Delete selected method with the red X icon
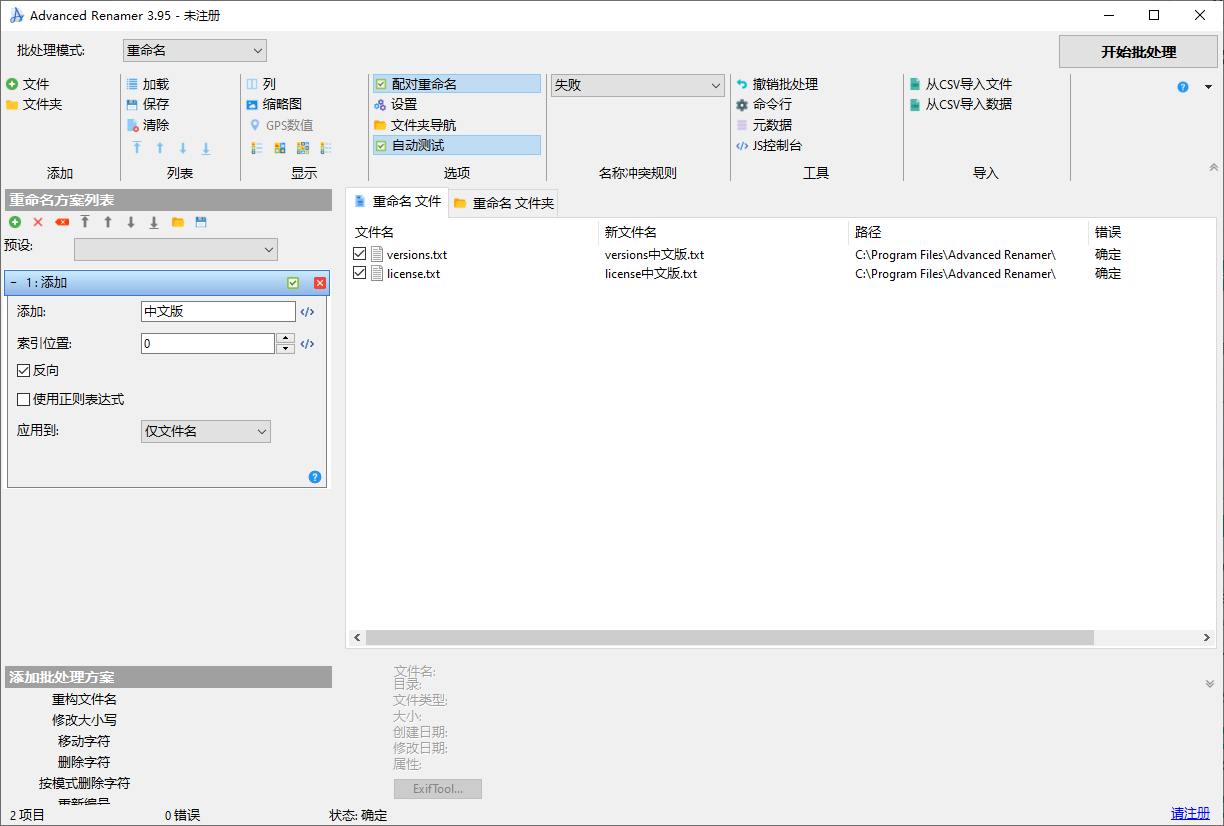This screenshot has width=1224, height=826. coord(38,222)
